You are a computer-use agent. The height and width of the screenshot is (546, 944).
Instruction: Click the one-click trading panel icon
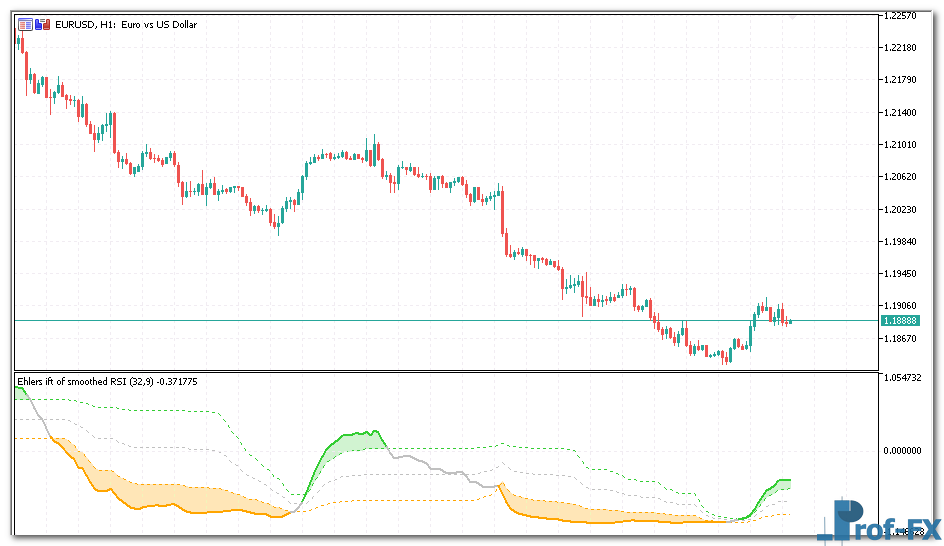(24, 24)
